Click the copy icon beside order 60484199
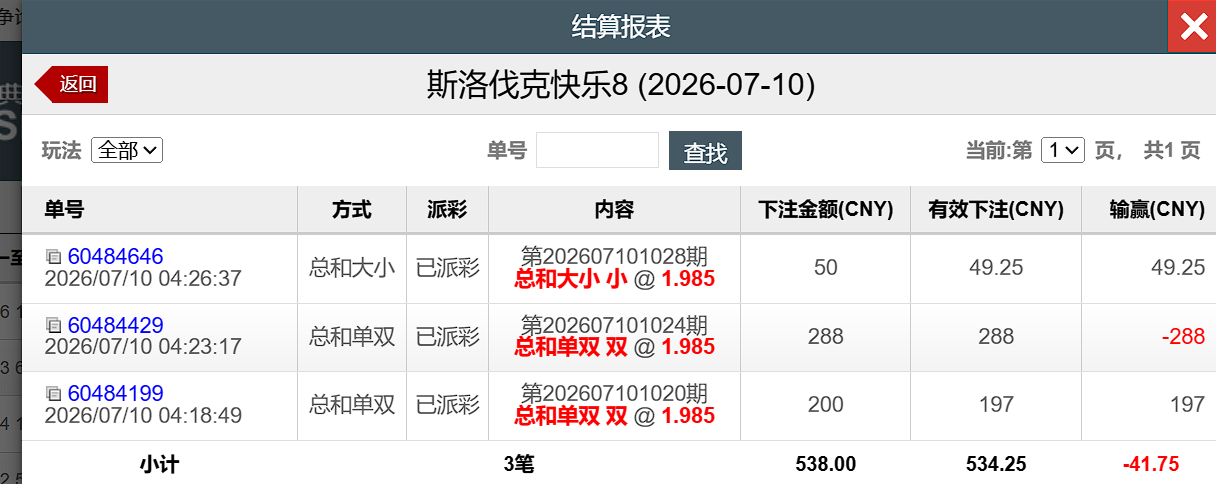Viewport: 1216px width, 484px height. click(54, 393)
